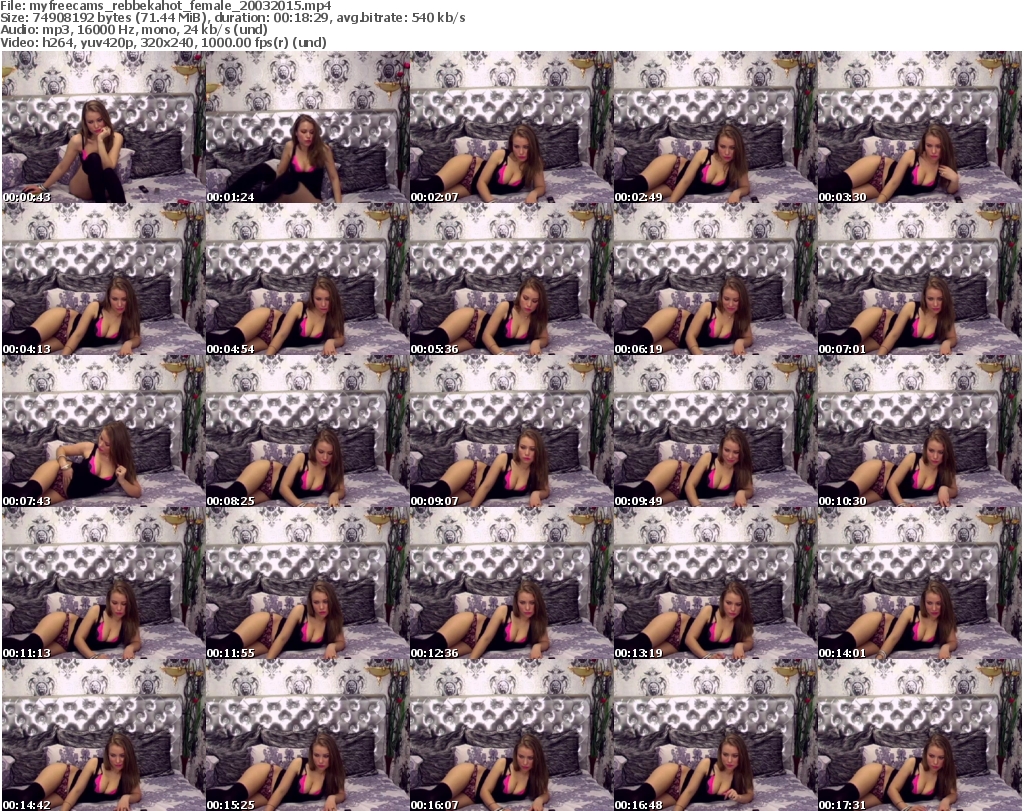This screenshot has width=1024, height=811.
Task: Choose the frame at 00:13:19
Action: tap(714, 582)
